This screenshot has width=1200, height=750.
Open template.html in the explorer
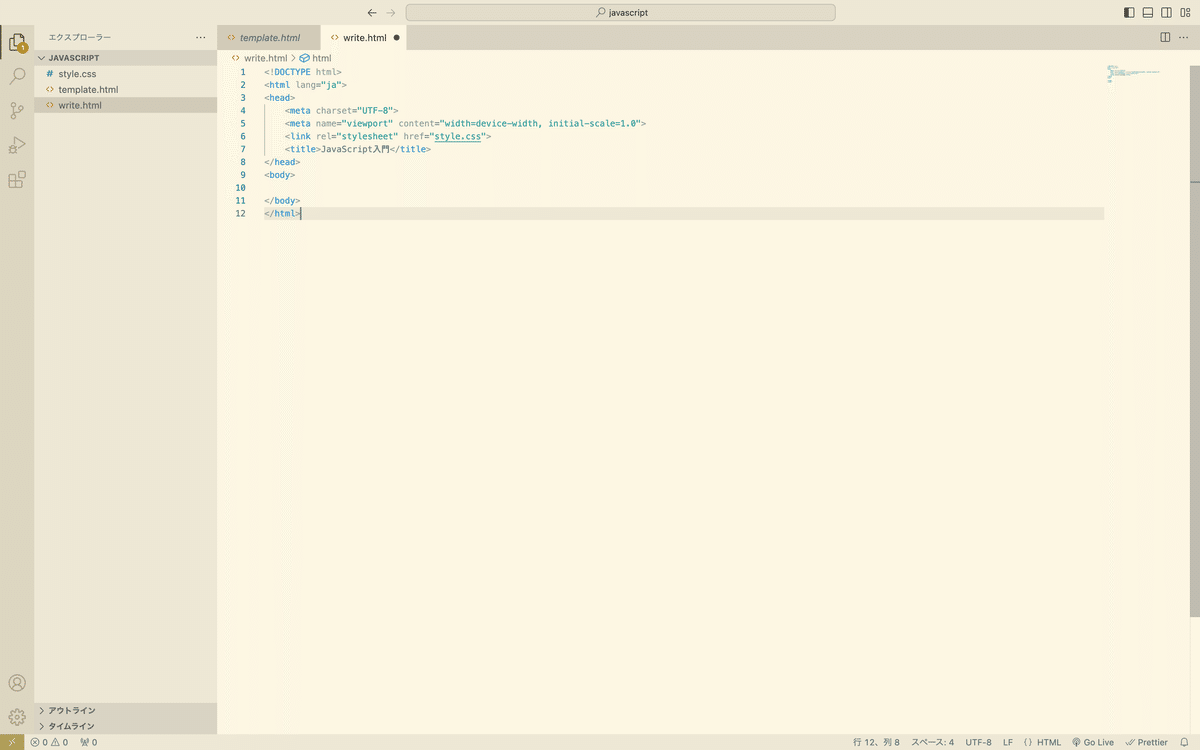pyautogui.click(x=126, y=89)
